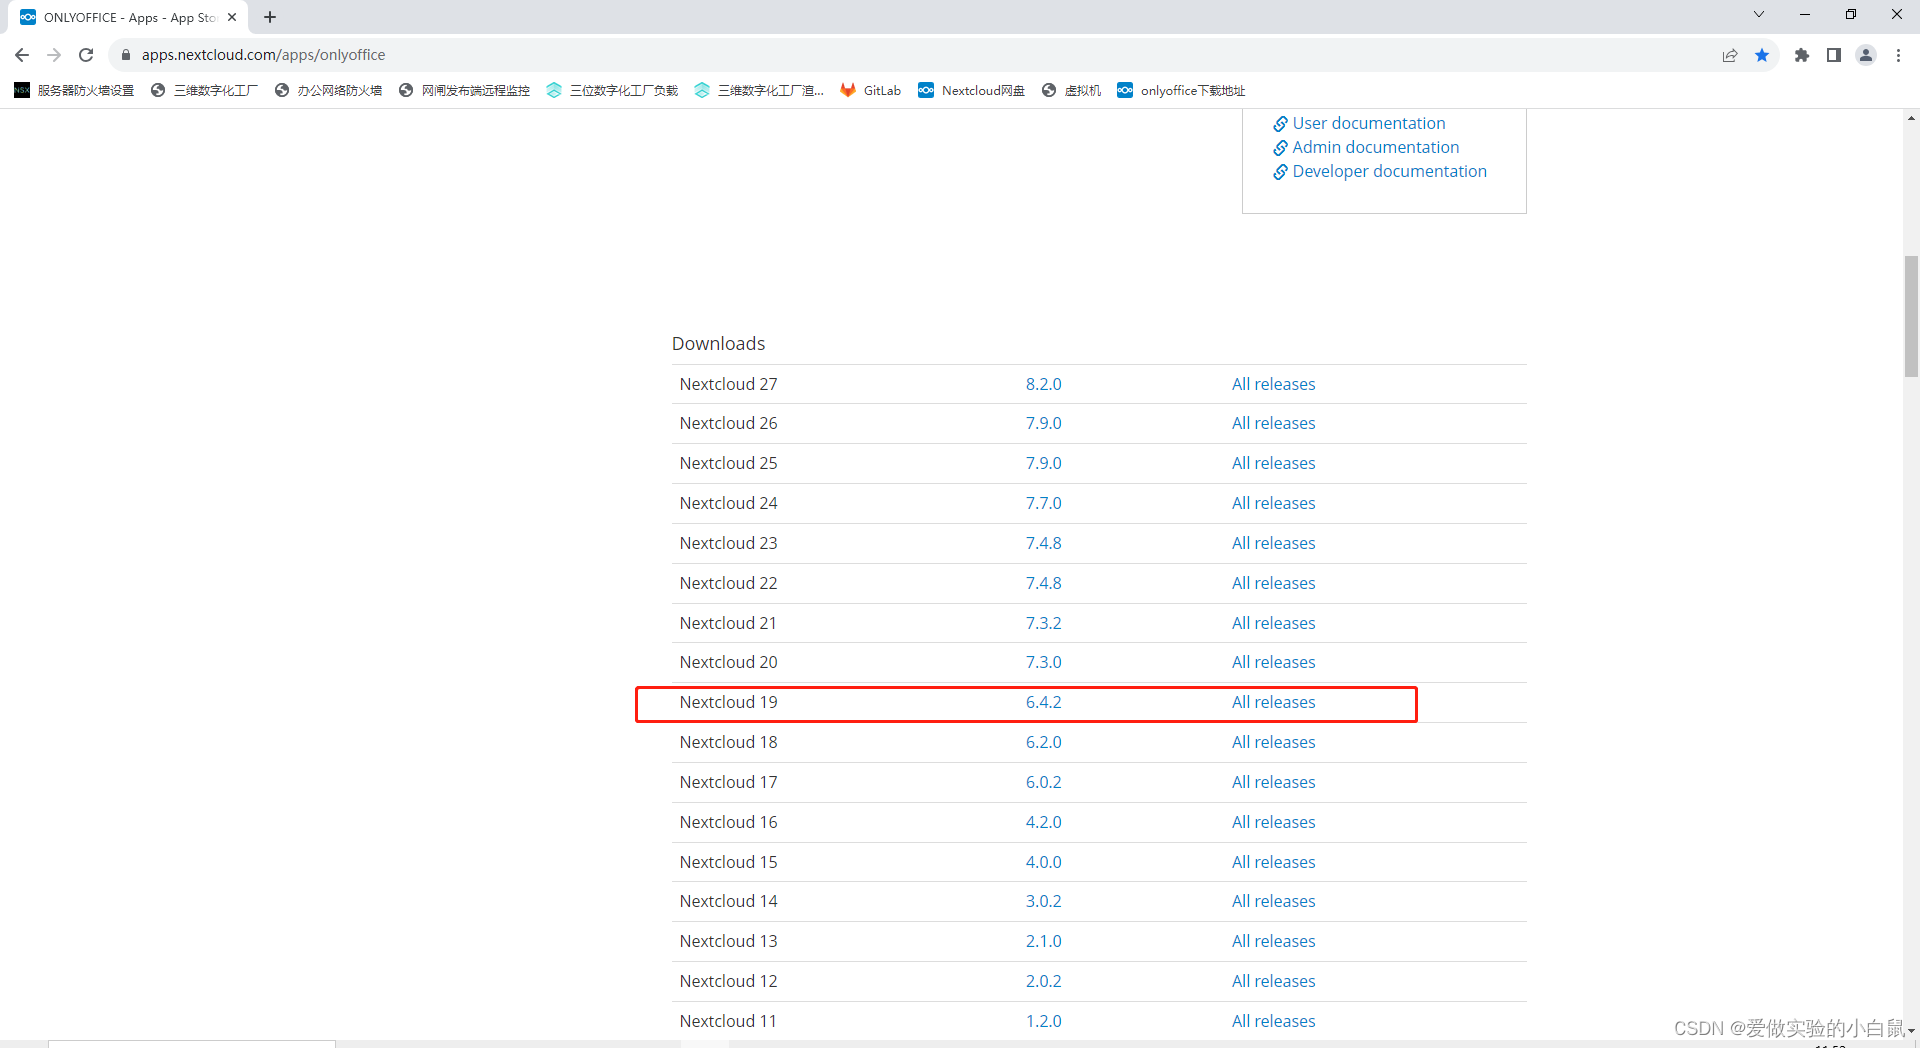Download version 1.2.0 for Nextcloud 11

(x=1043, y=1021)
